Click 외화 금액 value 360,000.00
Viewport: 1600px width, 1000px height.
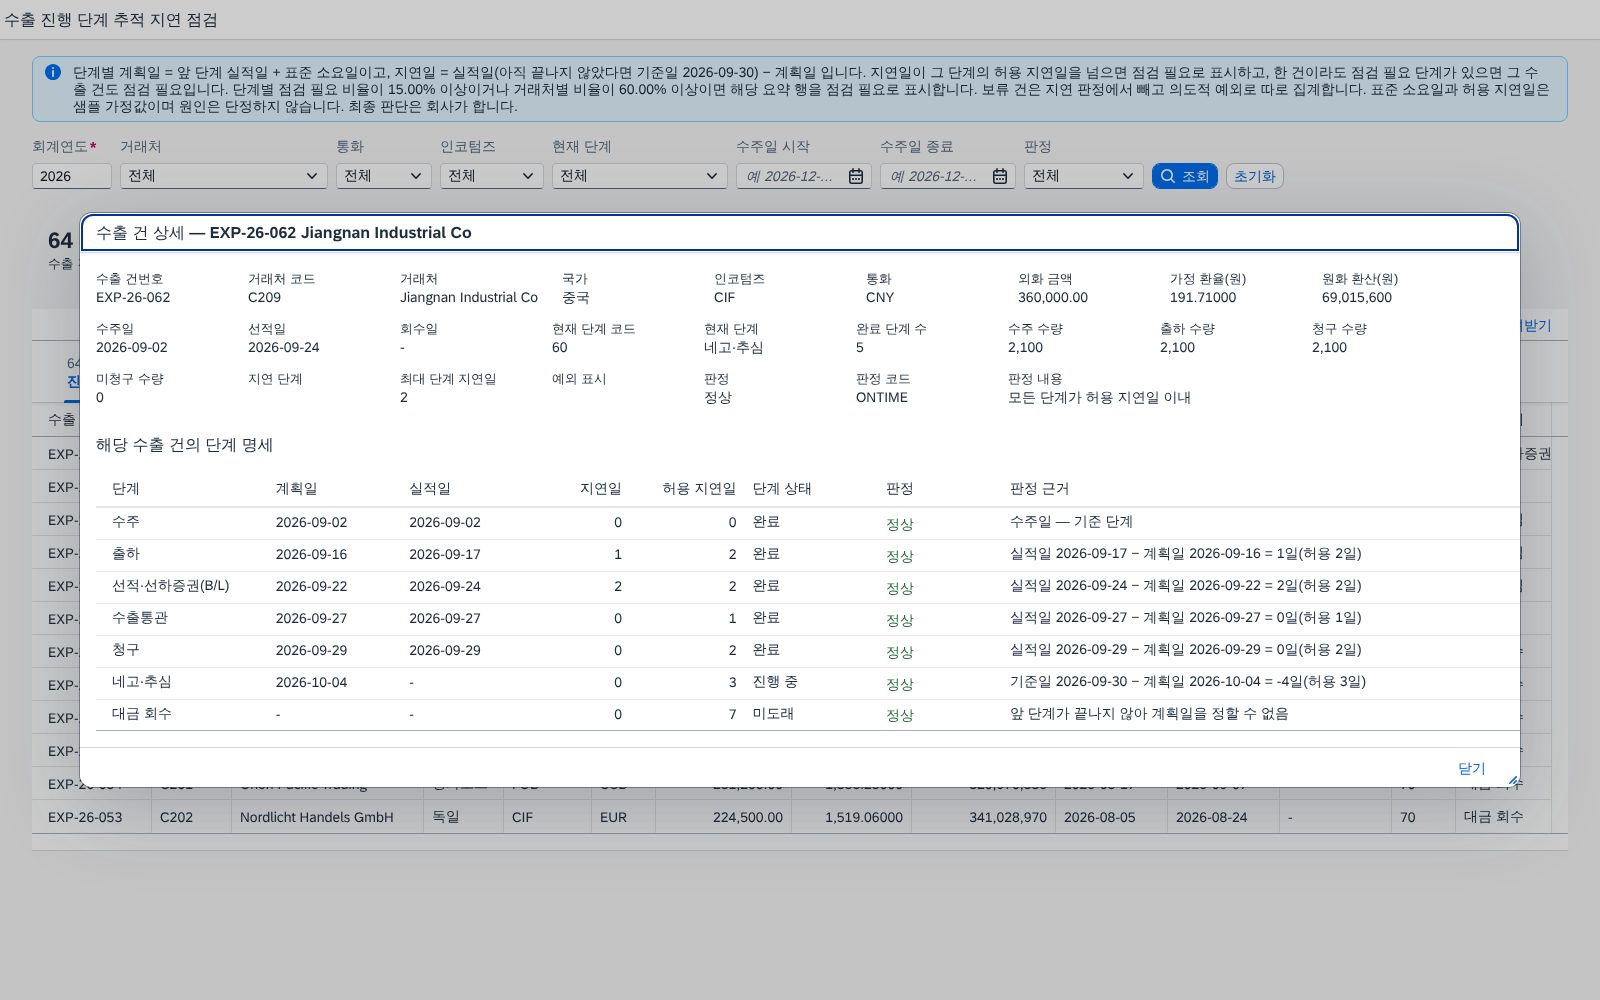(1053, 297)
